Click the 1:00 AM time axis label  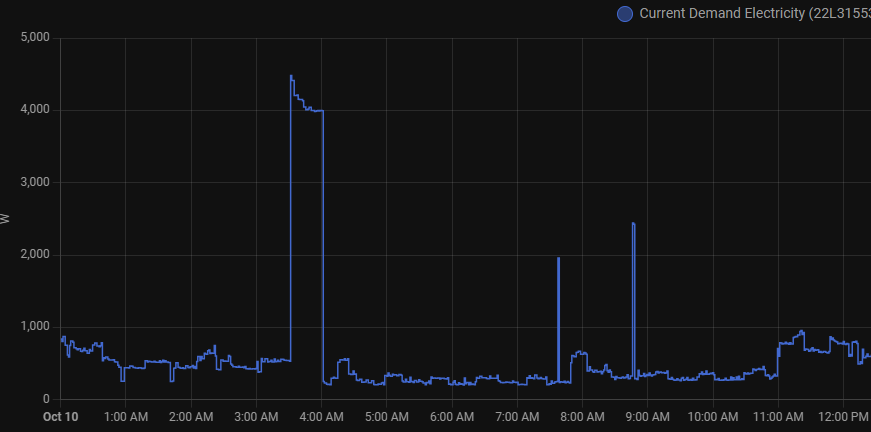126,416
